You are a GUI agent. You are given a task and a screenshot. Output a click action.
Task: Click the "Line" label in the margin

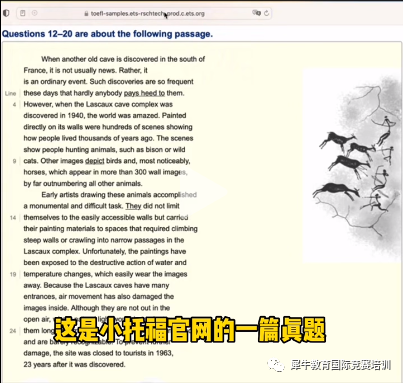[10, 93]
